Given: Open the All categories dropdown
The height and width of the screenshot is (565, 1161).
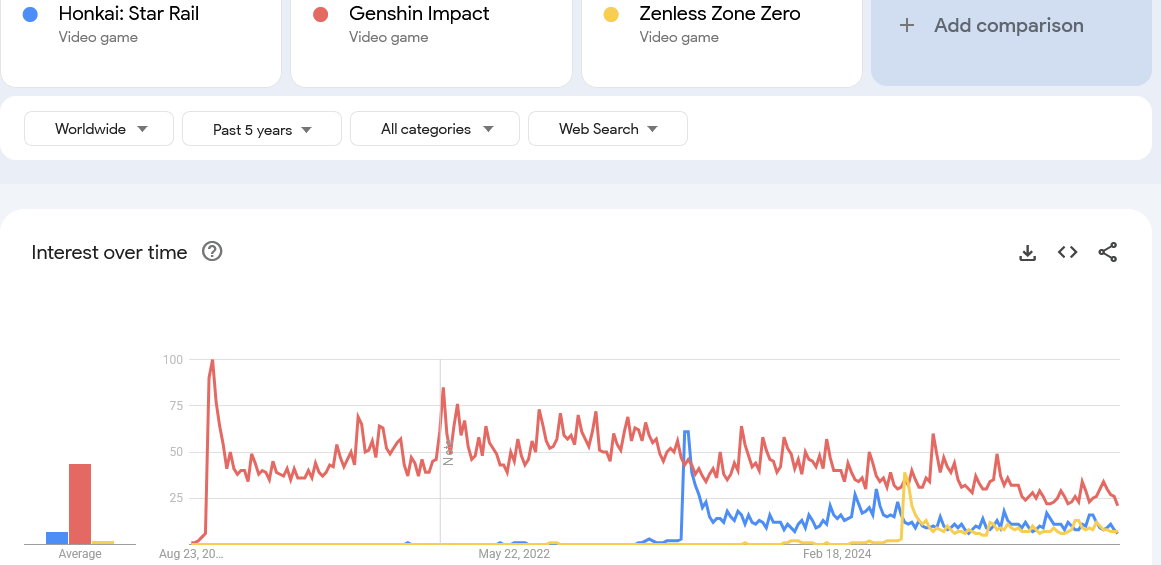Looking at the screenshot, I should [435, 129].
